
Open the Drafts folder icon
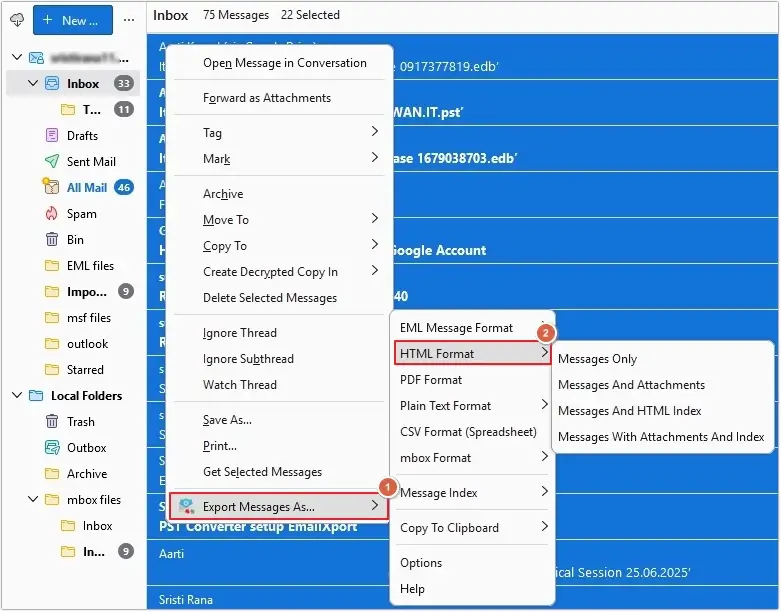point(52,135)
